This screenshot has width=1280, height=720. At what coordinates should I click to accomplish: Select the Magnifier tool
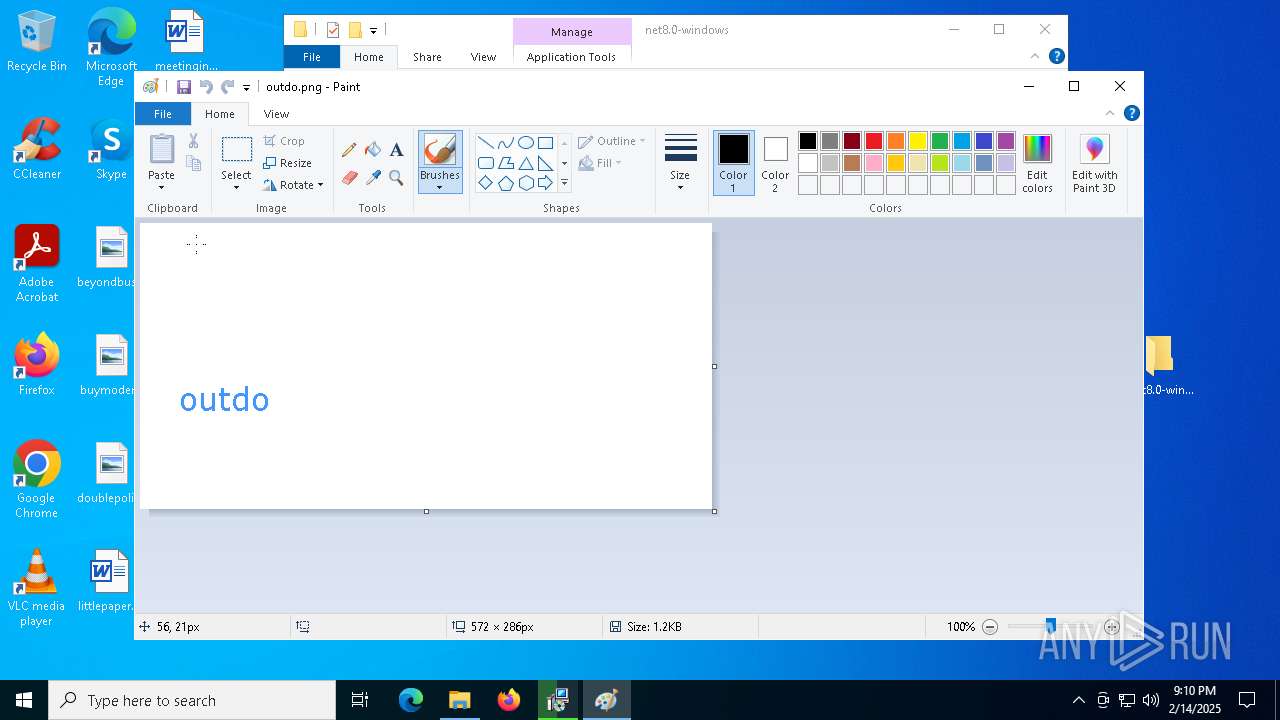click(x=396, y=178)
